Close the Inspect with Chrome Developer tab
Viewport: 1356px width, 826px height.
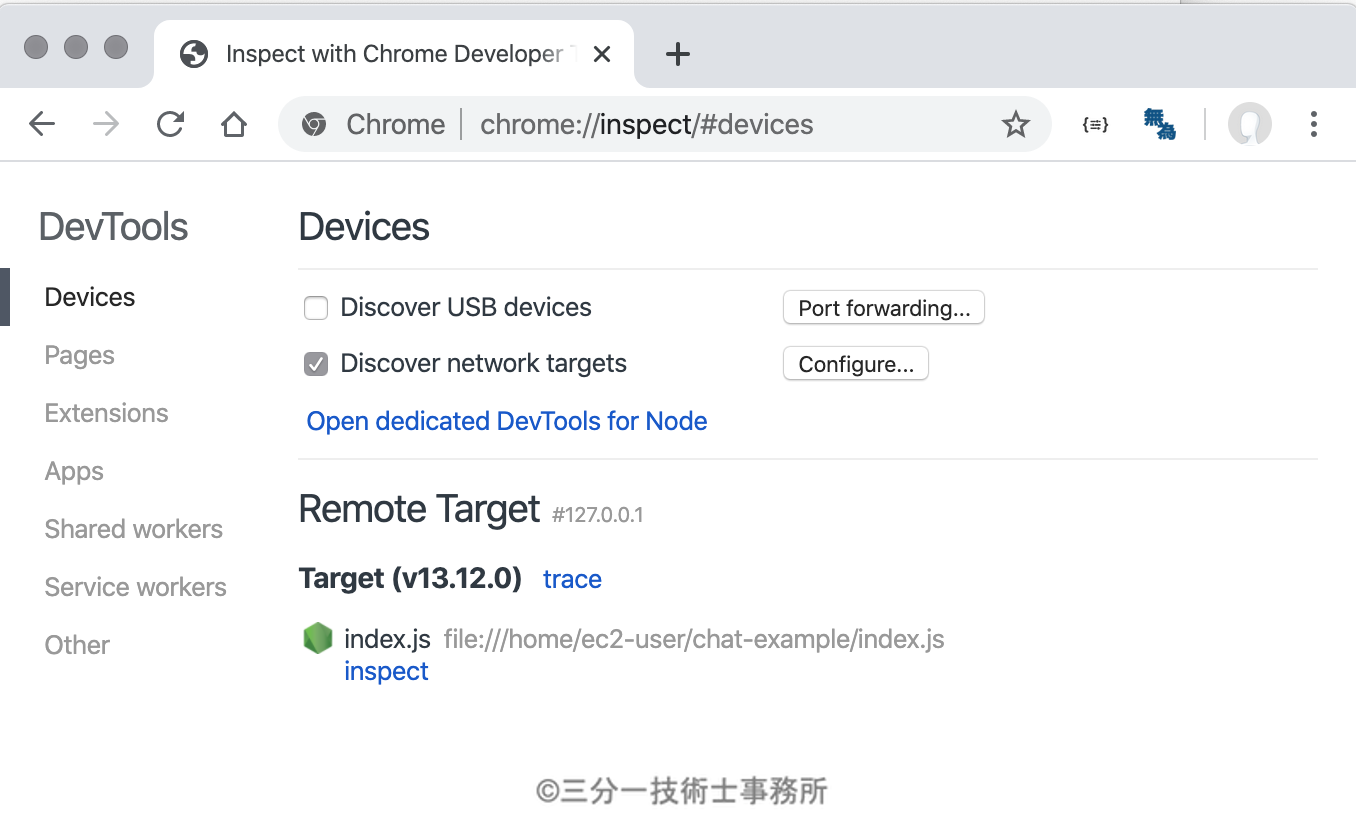602,54
